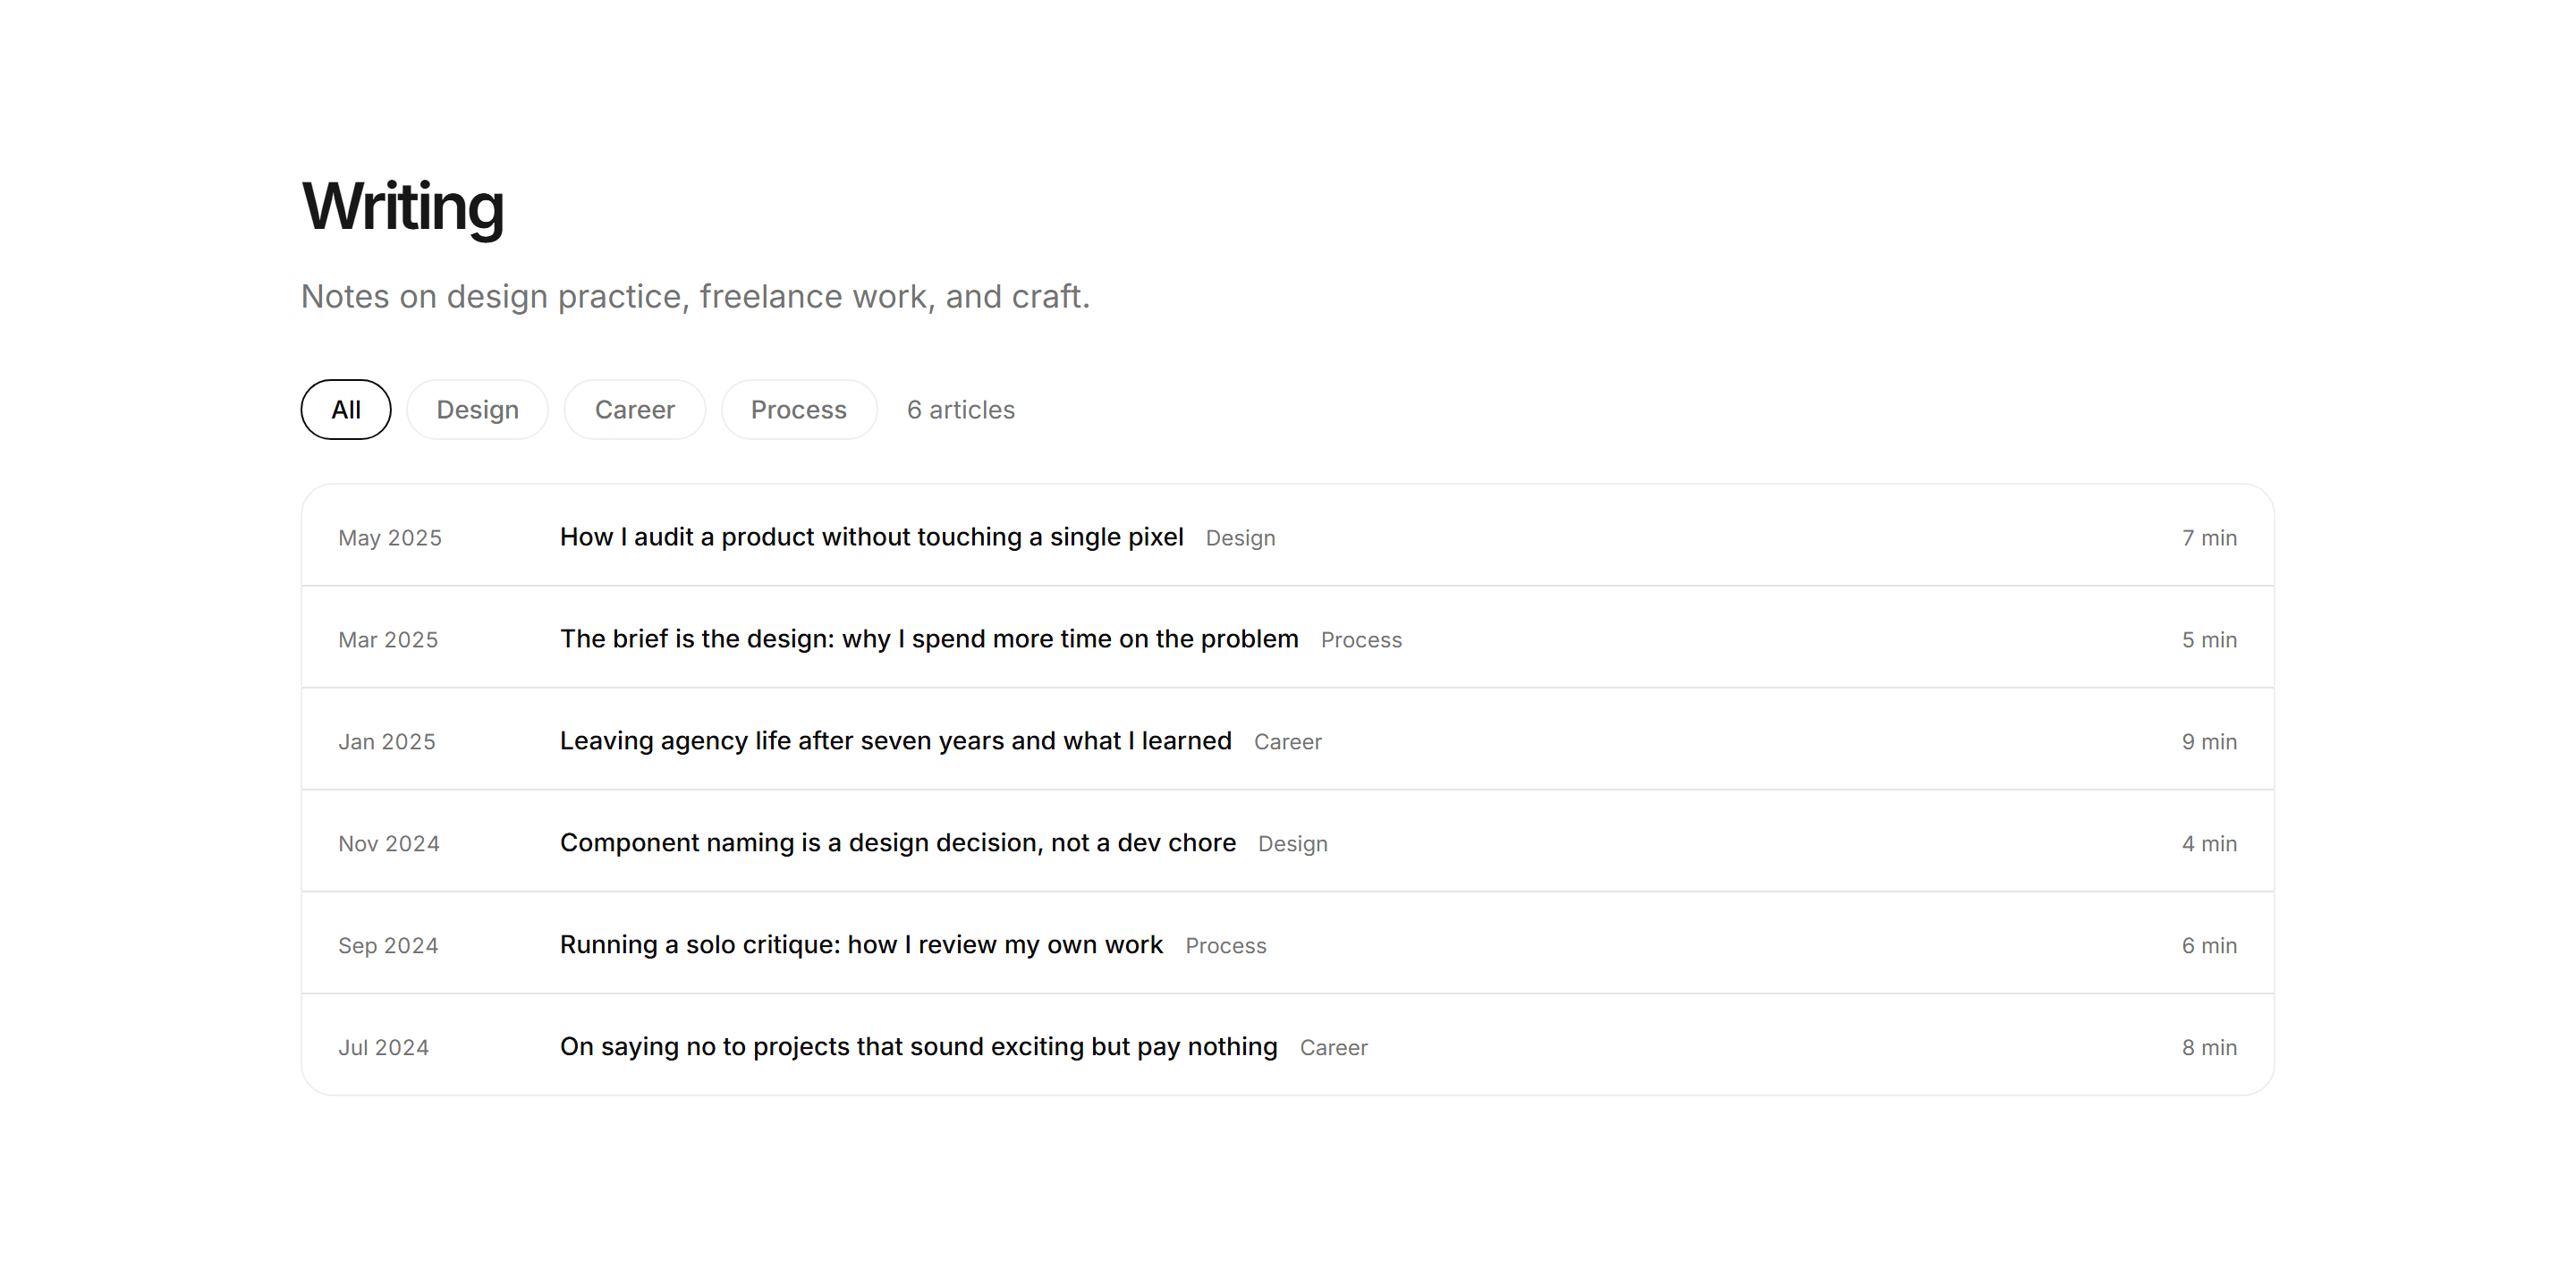Click the '4 min' reading time
This screenshot has width=2576, height=1268.
point(2209,844)
